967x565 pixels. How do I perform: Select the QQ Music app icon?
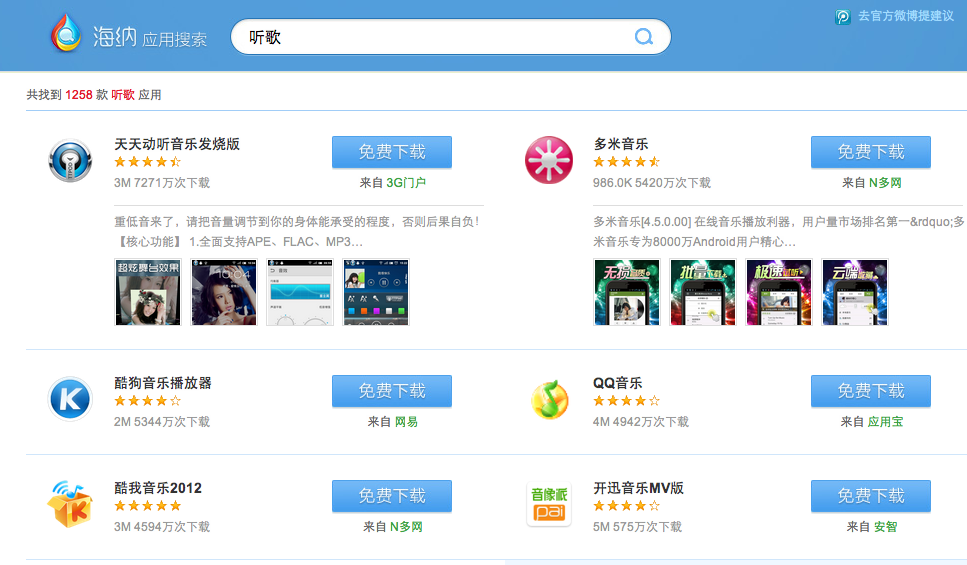click(549, 399)
